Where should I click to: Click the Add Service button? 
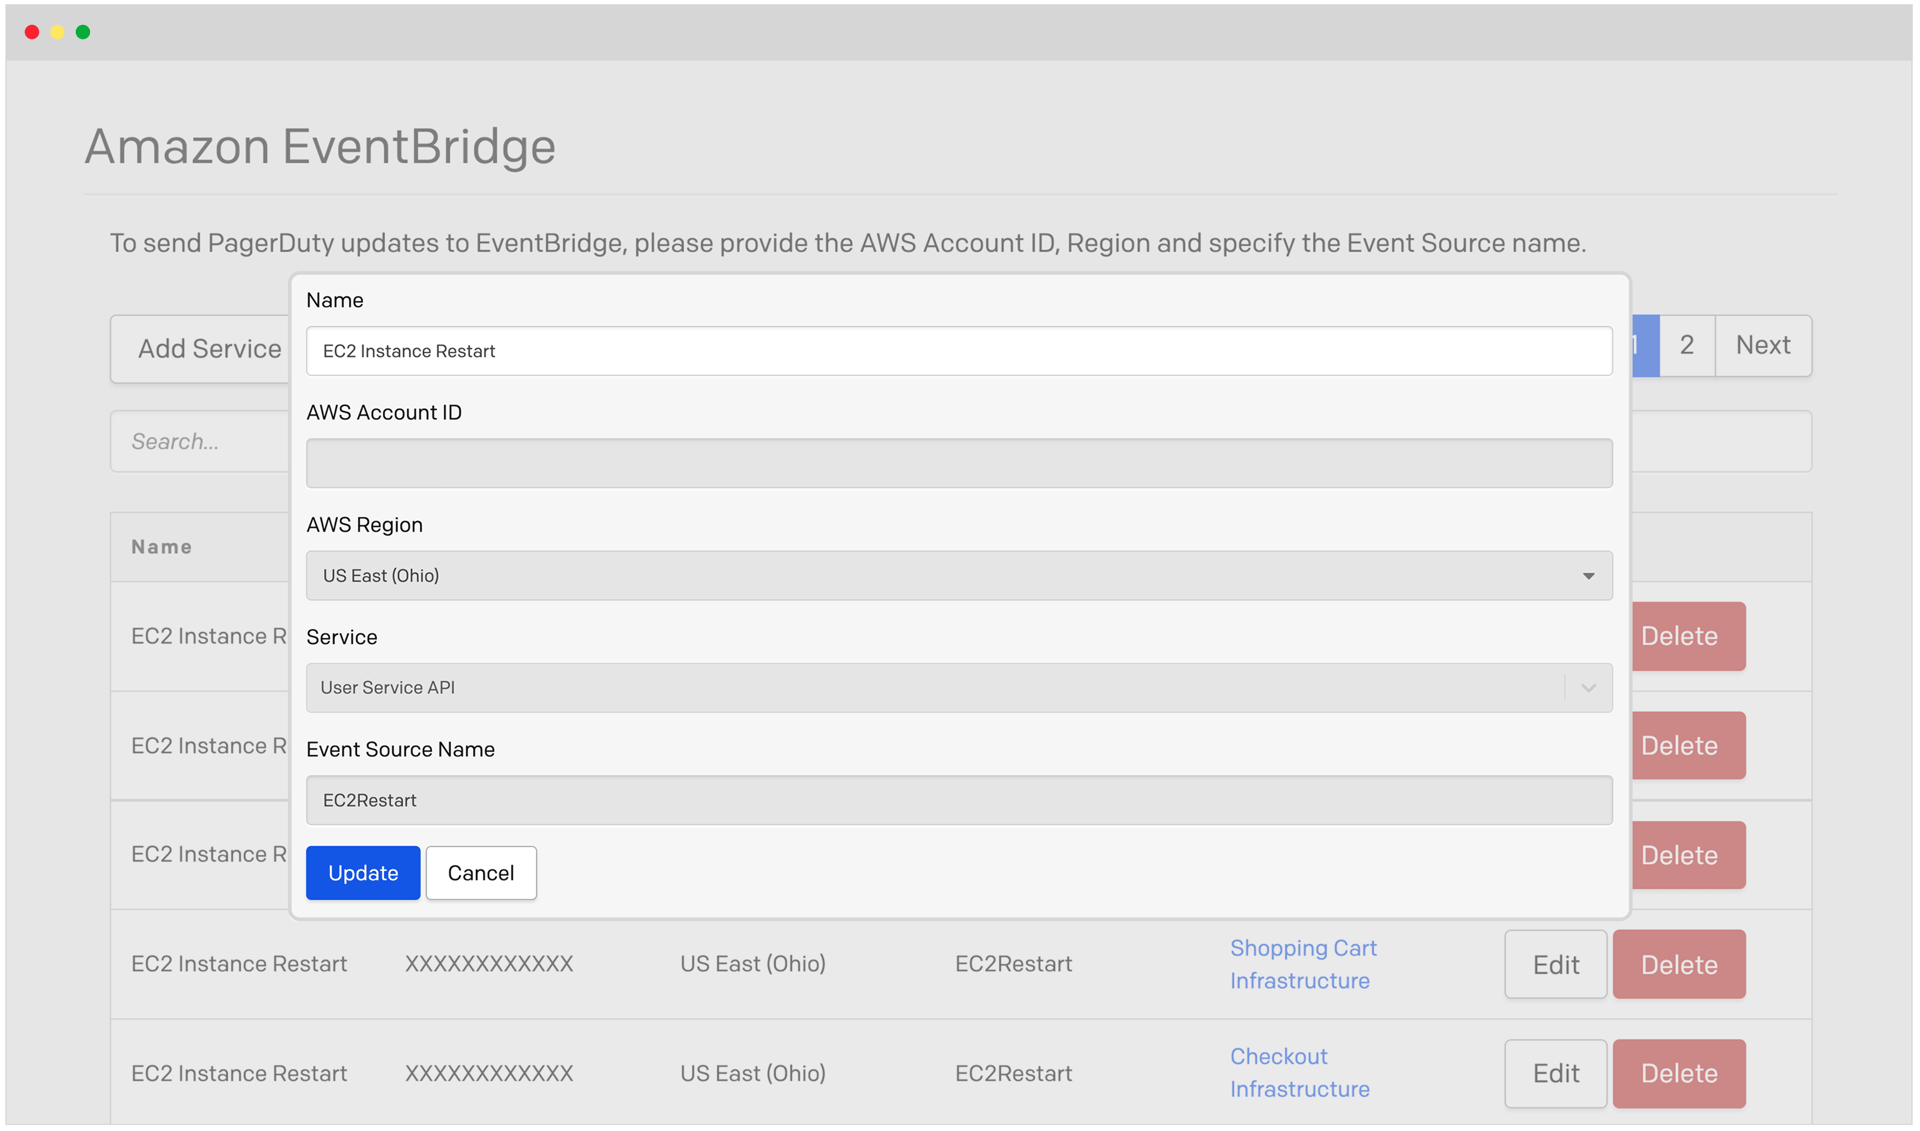(208, 348)
